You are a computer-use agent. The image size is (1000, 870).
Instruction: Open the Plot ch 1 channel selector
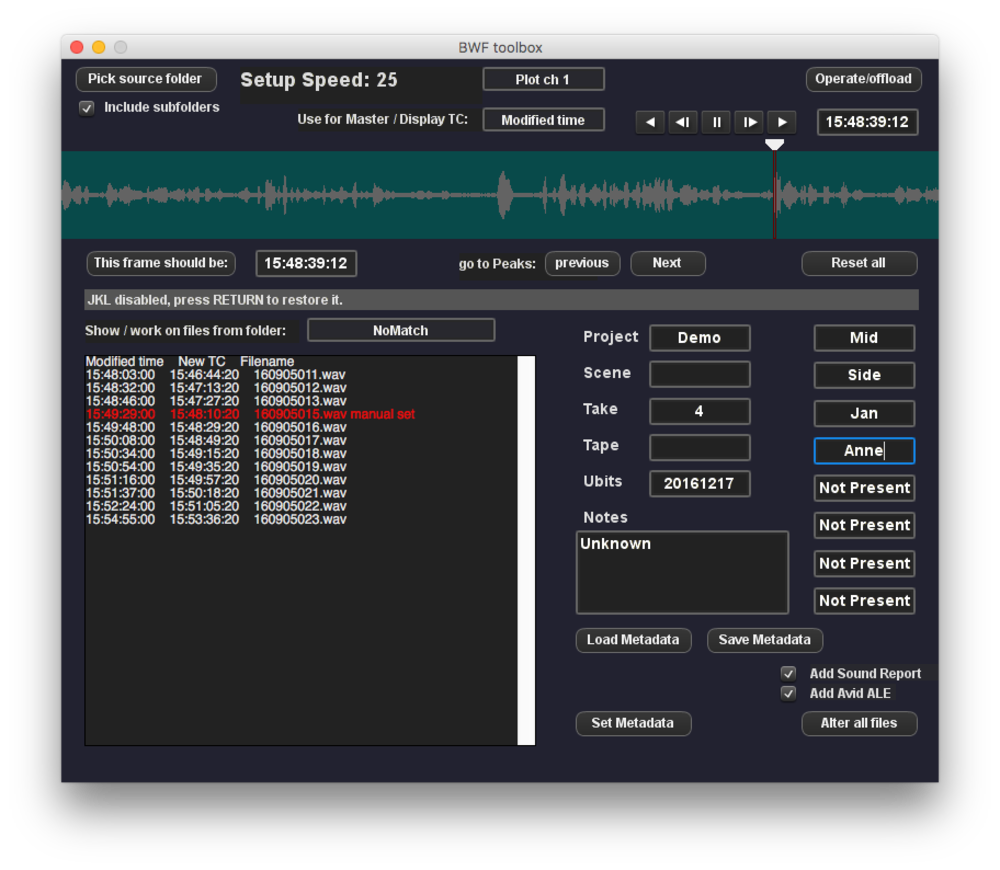(x=543, y=80)
